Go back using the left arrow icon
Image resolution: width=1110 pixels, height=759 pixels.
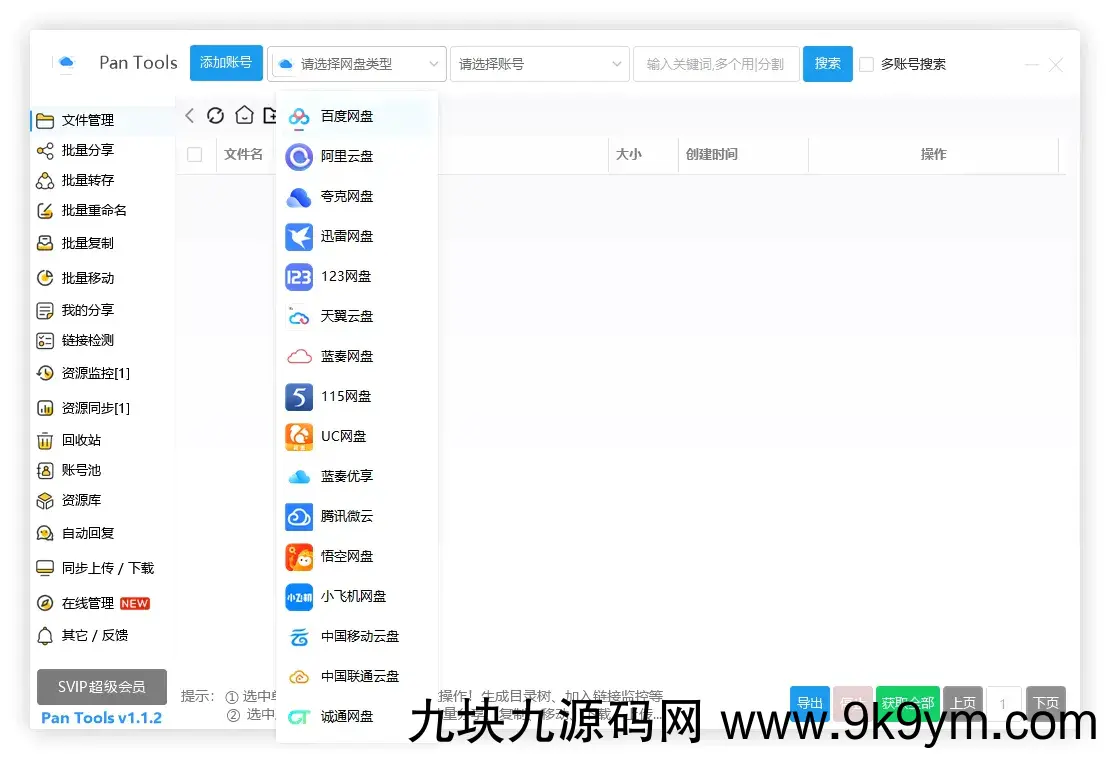pos(190,116)
